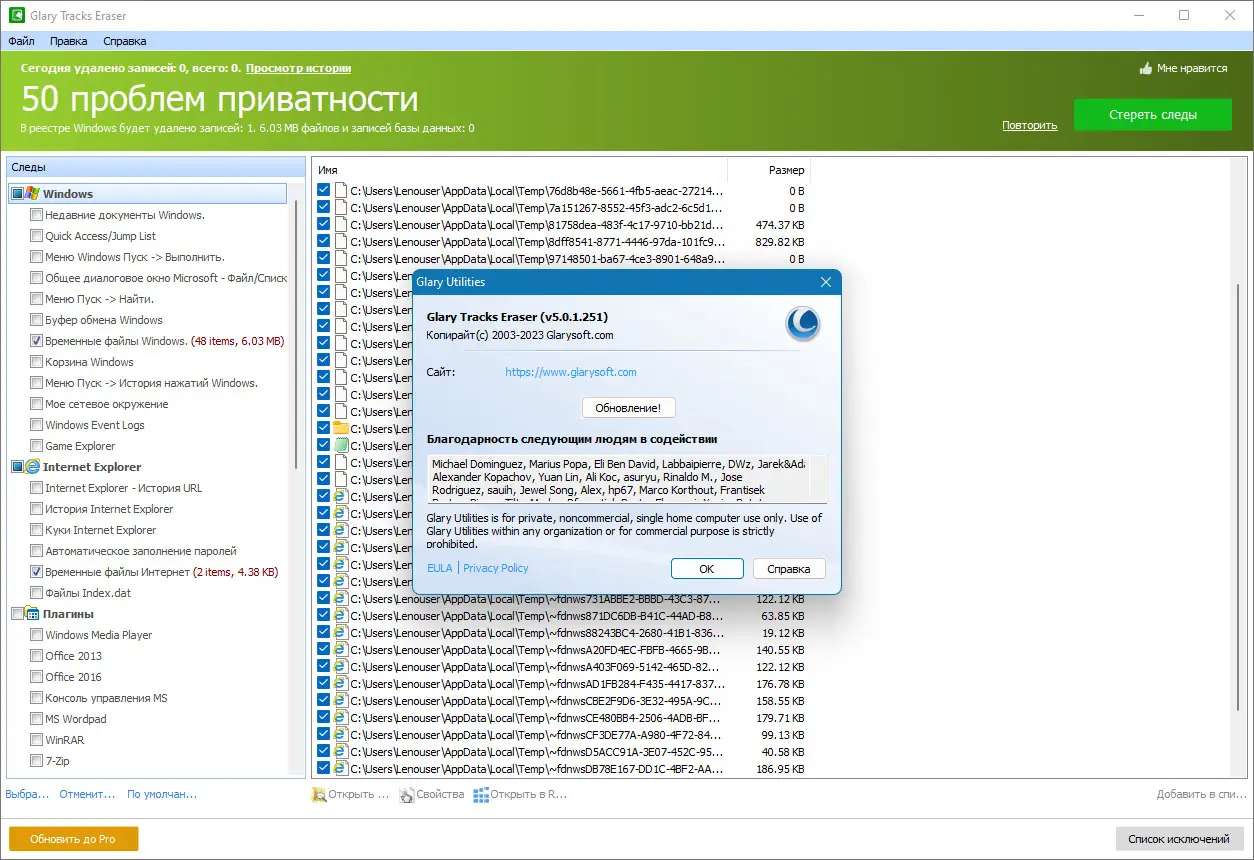
Task: Click the Отменит... link under tracks panel
Action: coord(87,794)
